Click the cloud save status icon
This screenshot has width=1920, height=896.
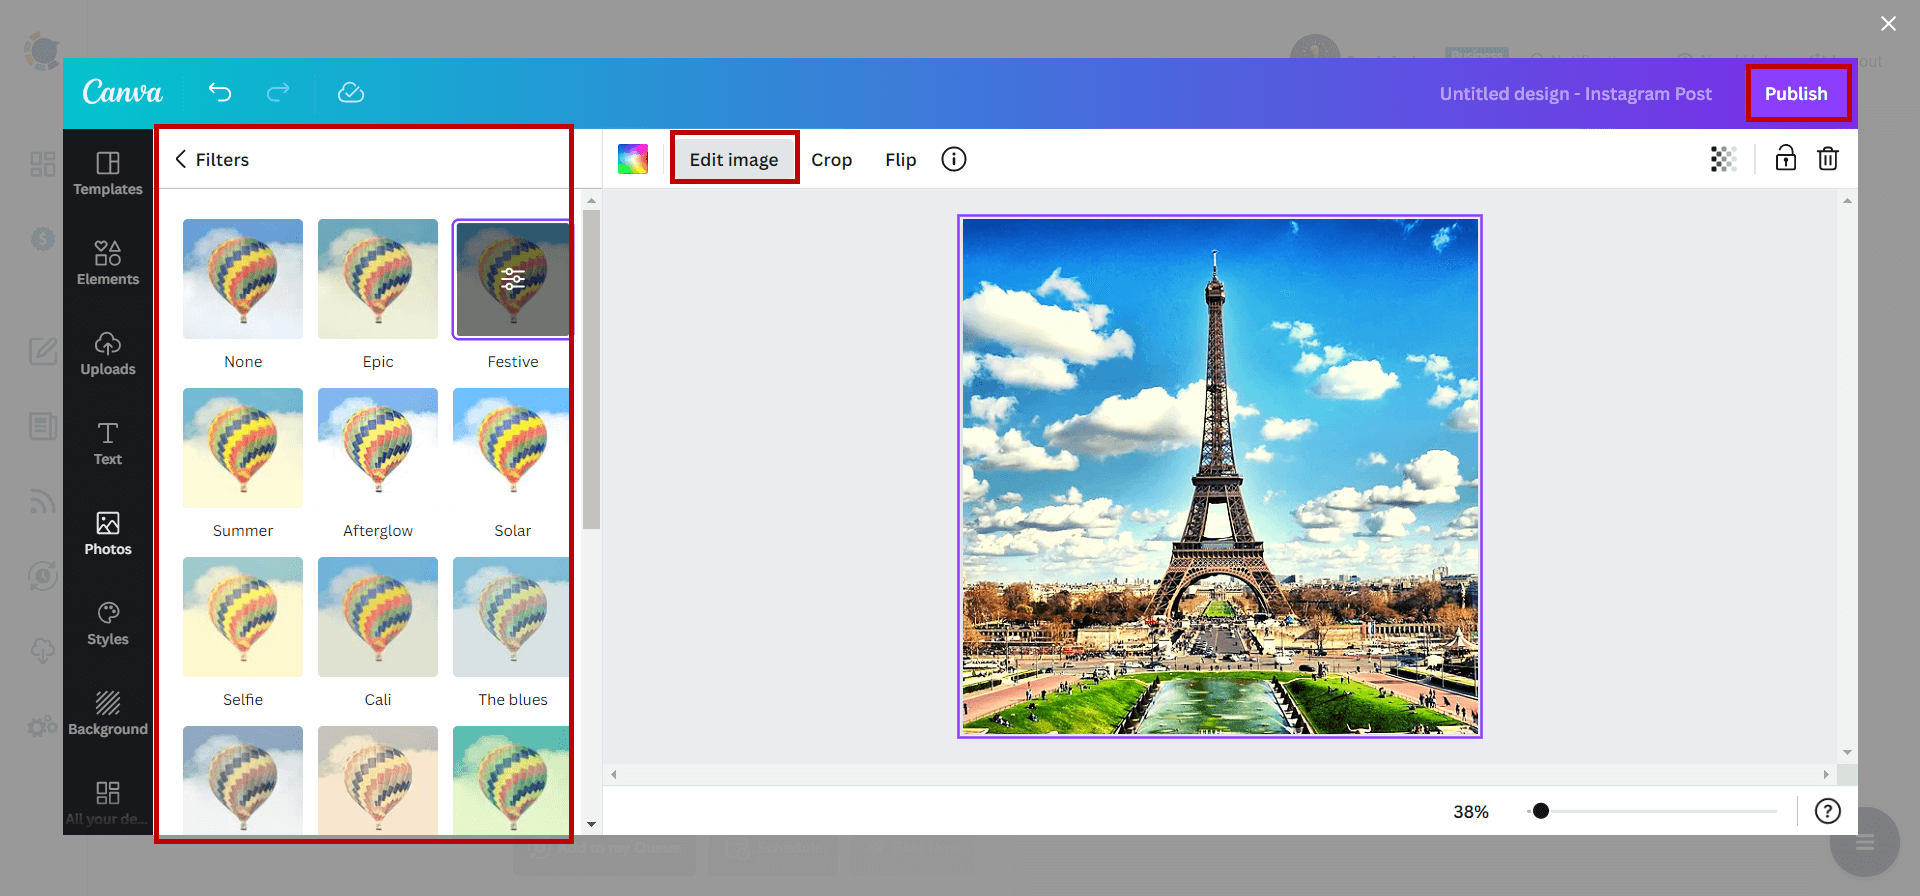click(x=351, y=93)
